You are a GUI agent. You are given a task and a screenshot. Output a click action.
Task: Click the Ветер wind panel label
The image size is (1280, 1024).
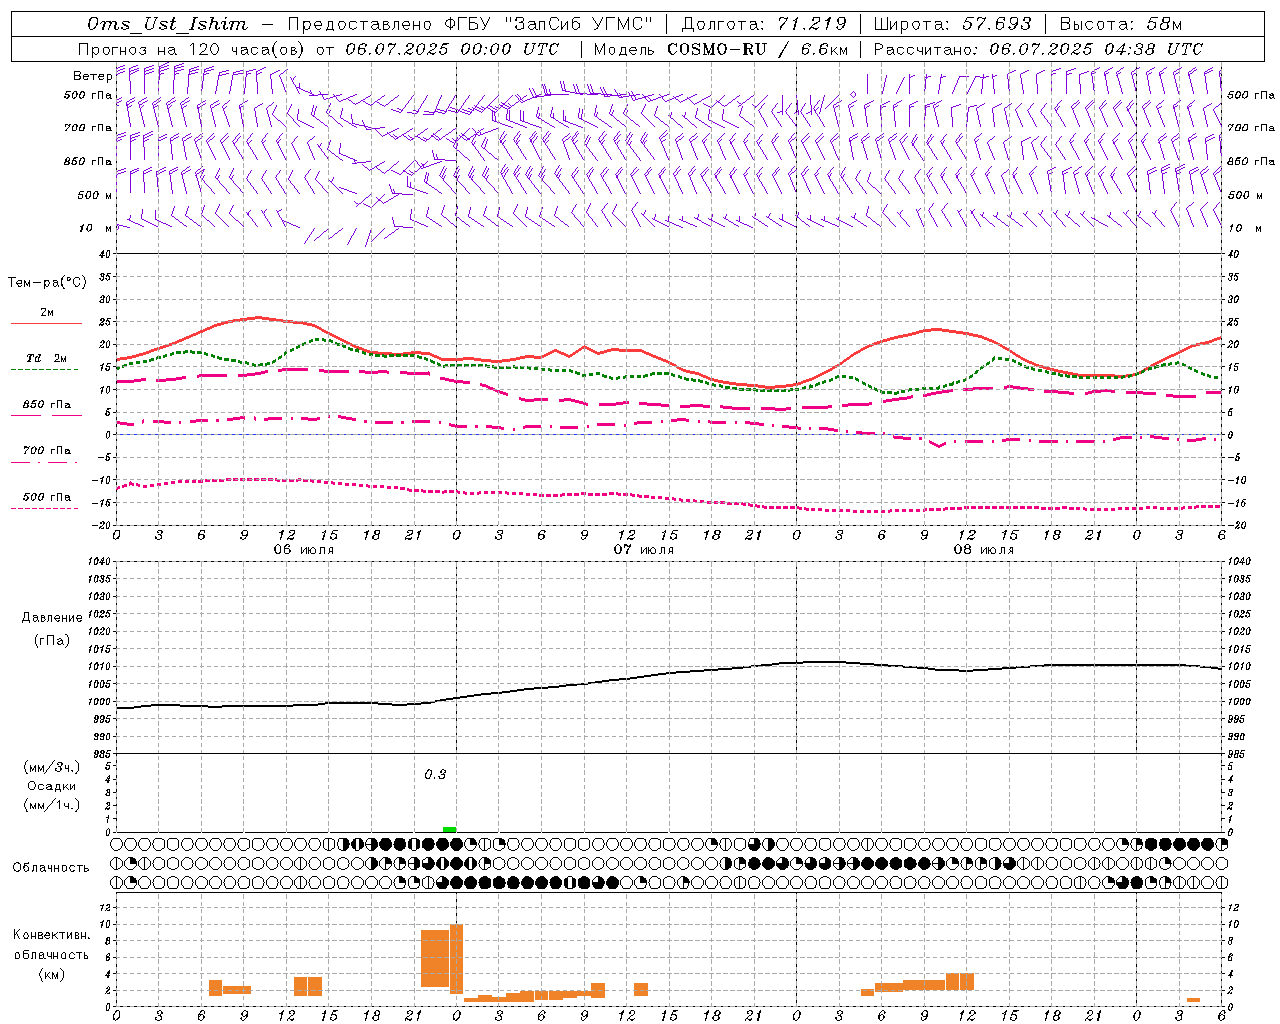point(92,76)
